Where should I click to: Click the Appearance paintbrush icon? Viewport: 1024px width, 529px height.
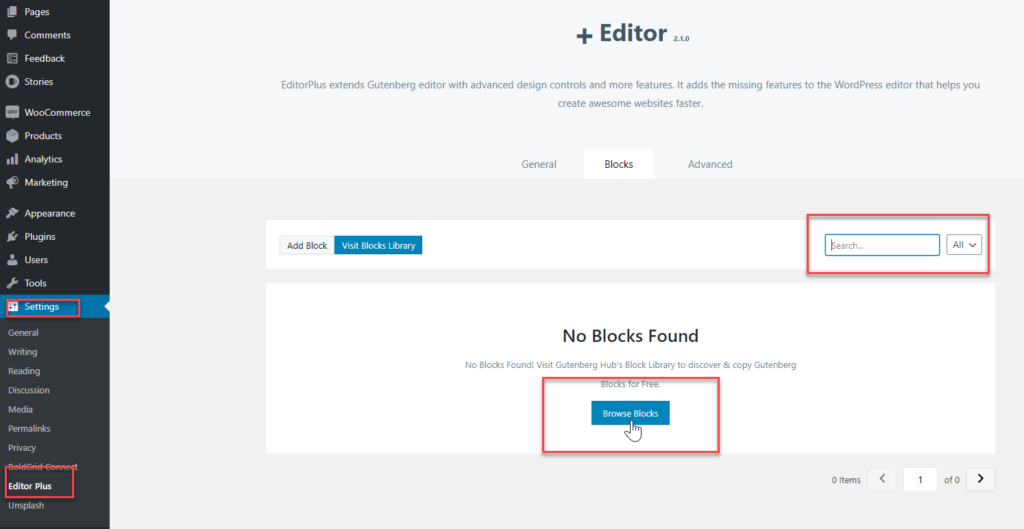pyautogui.click(x=12, y=213)
